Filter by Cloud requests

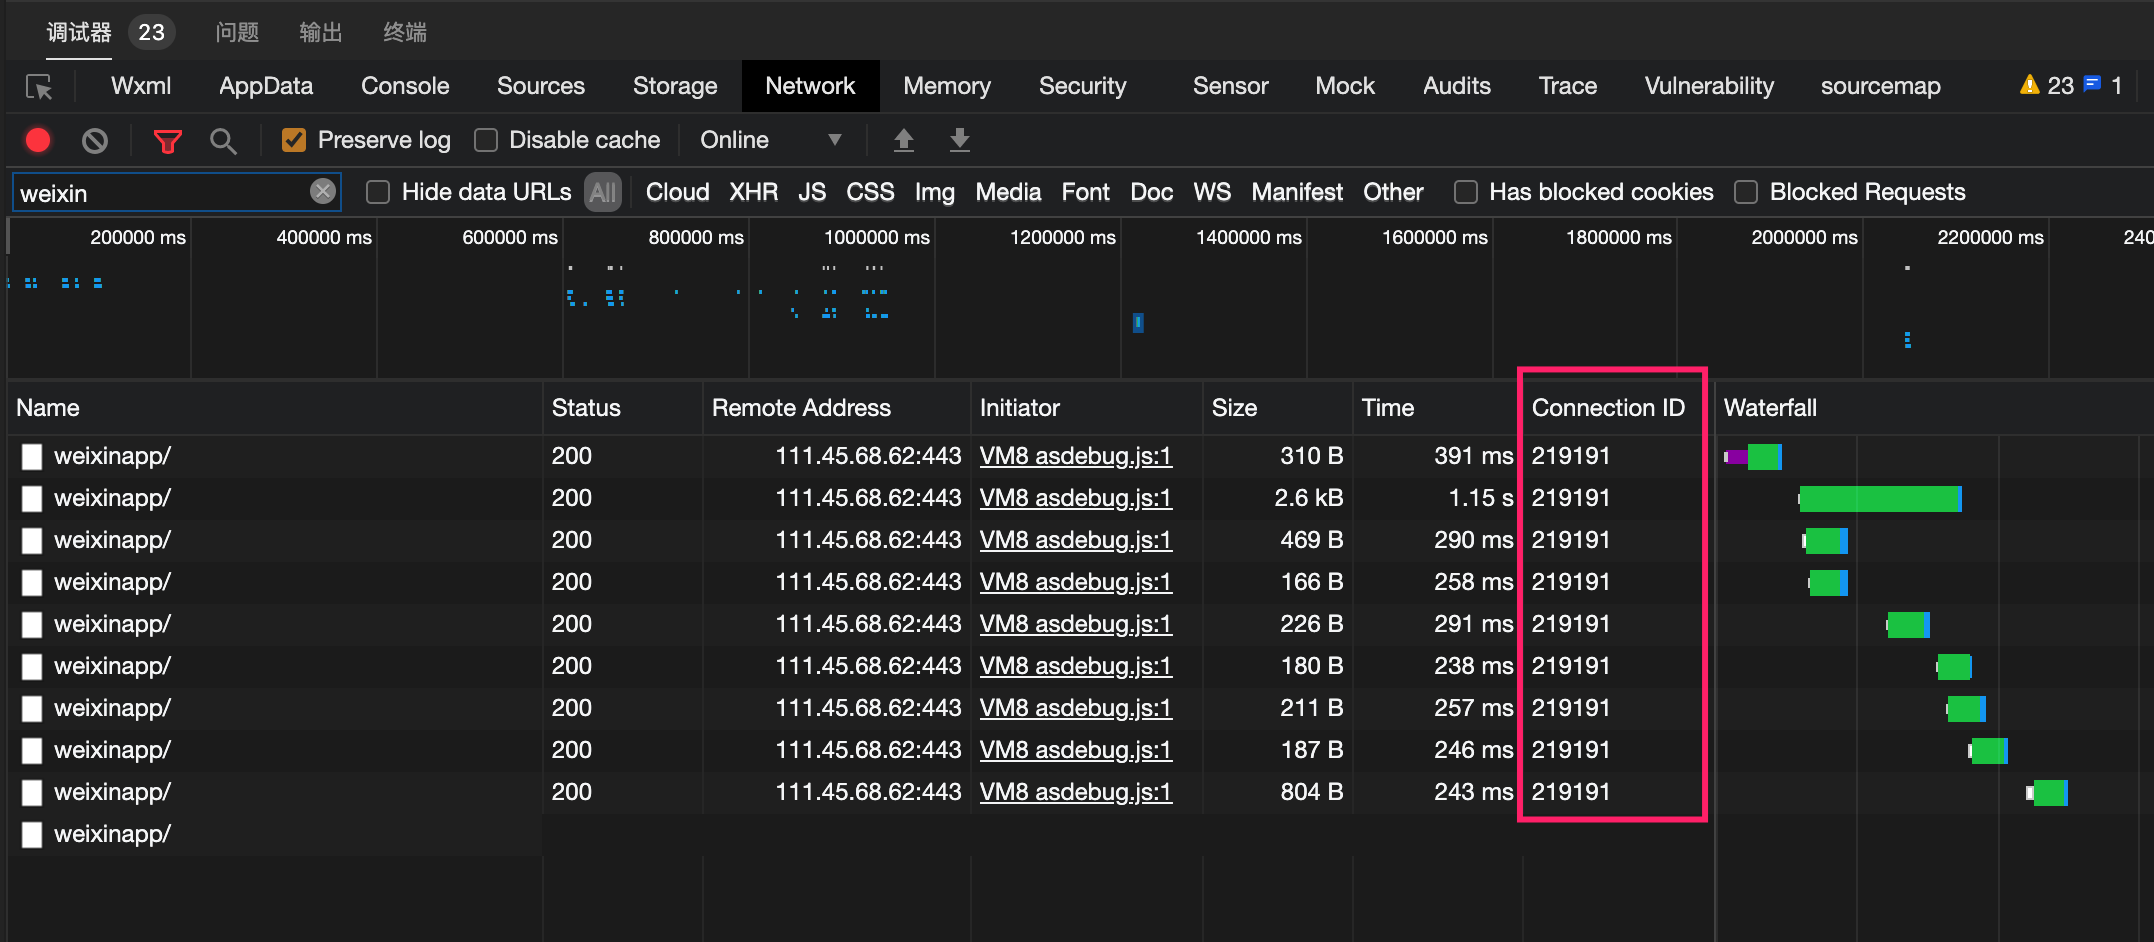click(677, 192)
